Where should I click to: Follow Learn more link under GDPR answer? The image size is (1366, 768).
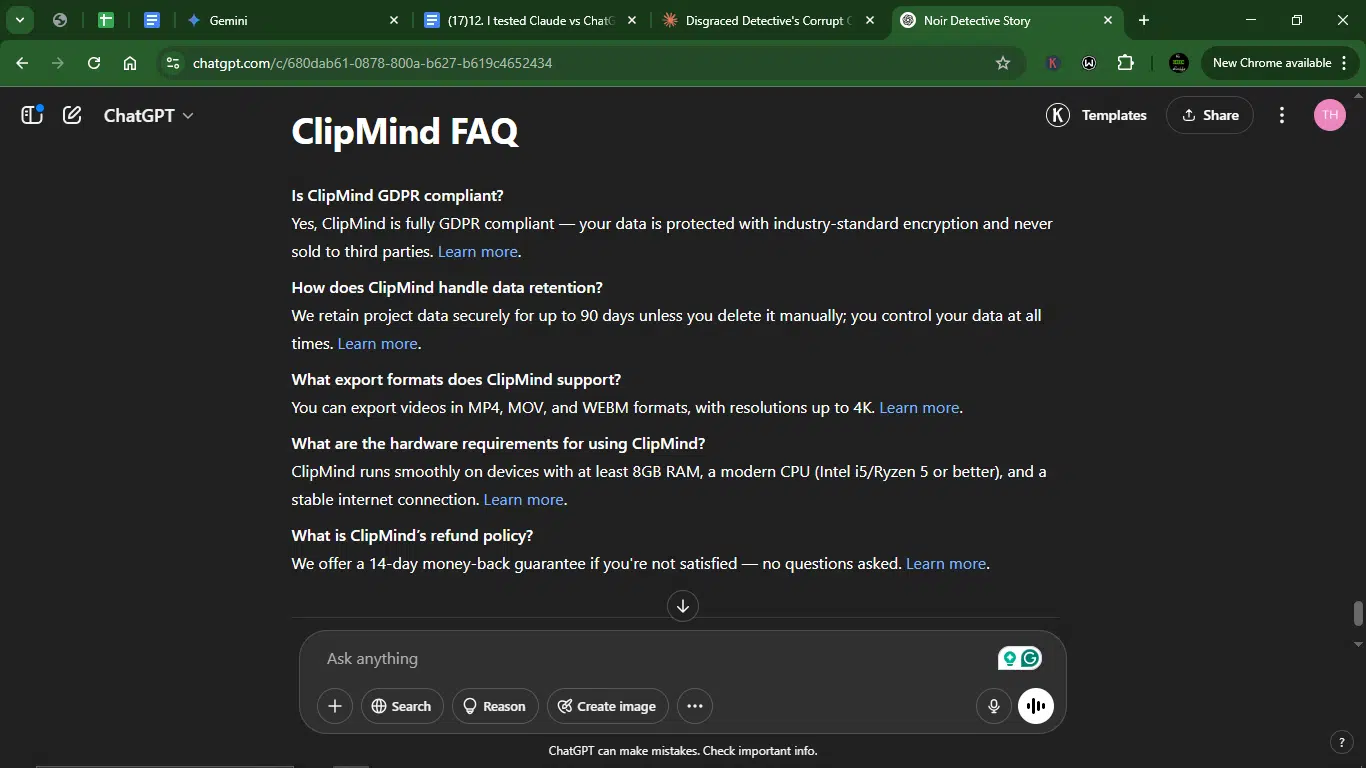tap(478, 252)
